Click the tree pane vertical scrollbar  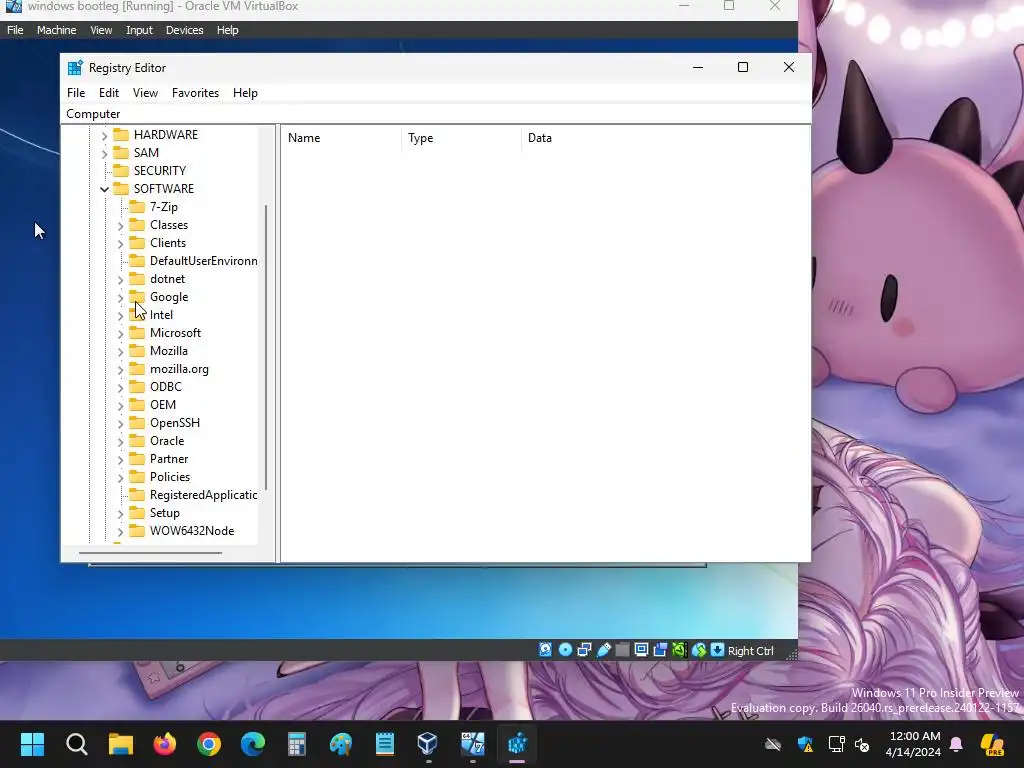pyautogui.click(x=266, y=347)
